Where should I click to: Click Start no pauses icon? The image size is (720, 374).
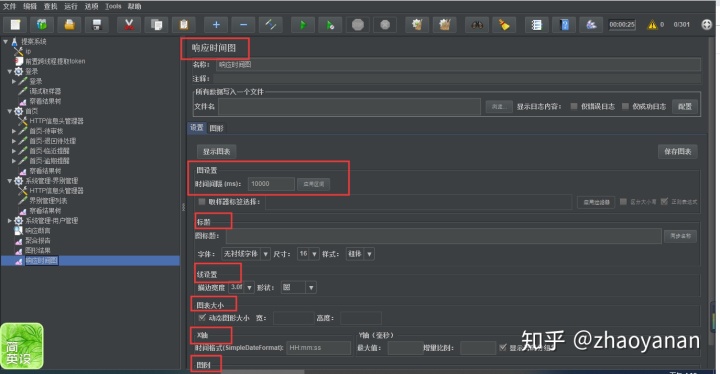pyautogui.click(x=331, y=24)
